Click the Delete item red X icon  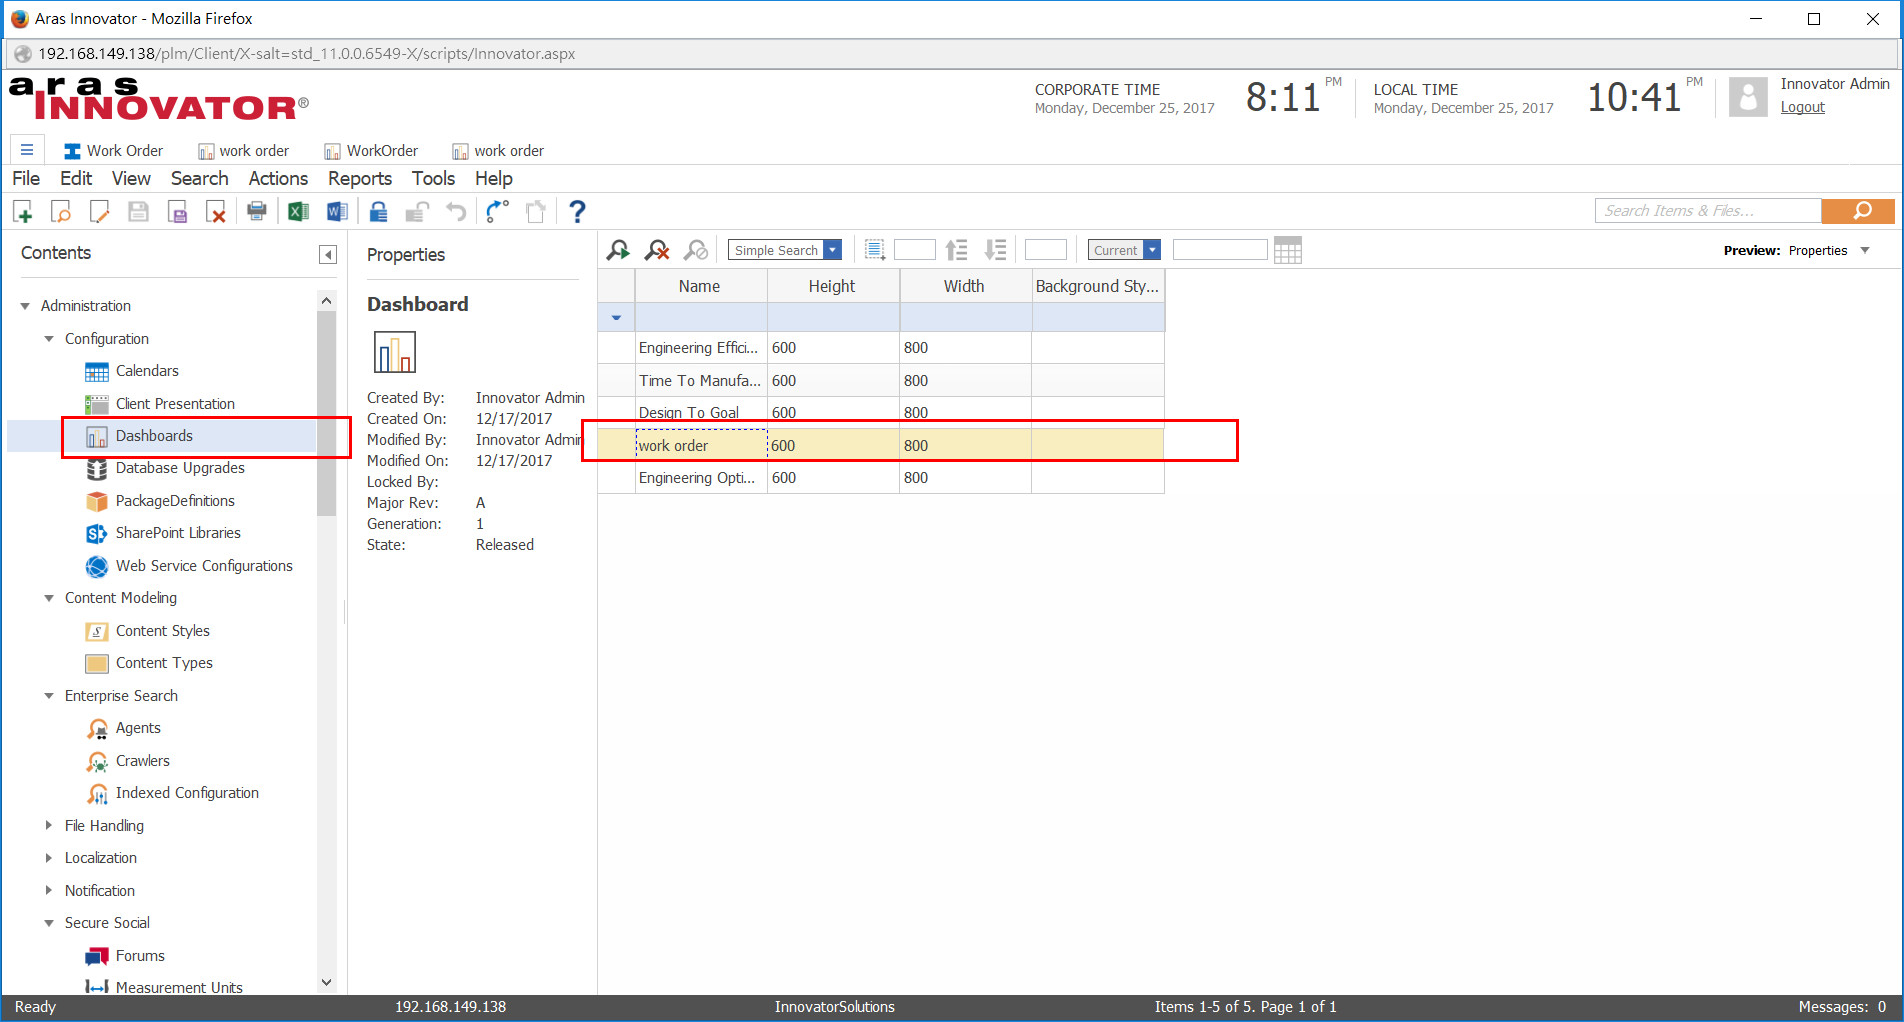pyautogui.click(x=215, y=211)
